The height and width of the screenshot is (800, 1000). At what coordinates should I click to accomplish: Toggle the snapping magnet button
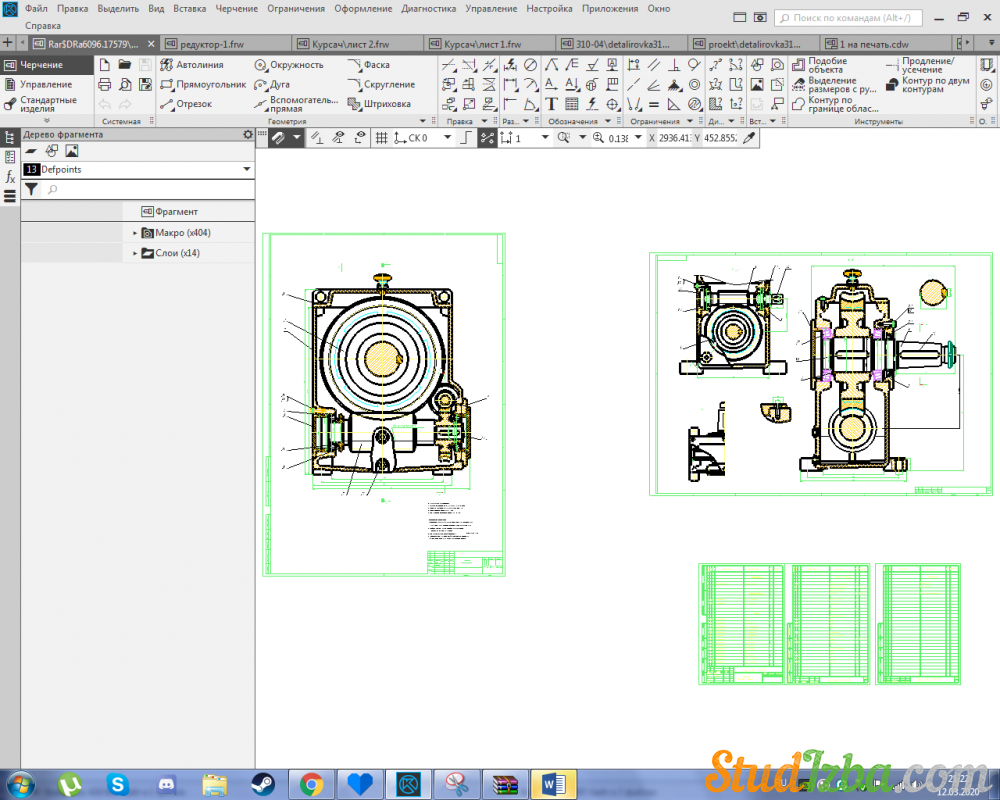click(279, 138)
